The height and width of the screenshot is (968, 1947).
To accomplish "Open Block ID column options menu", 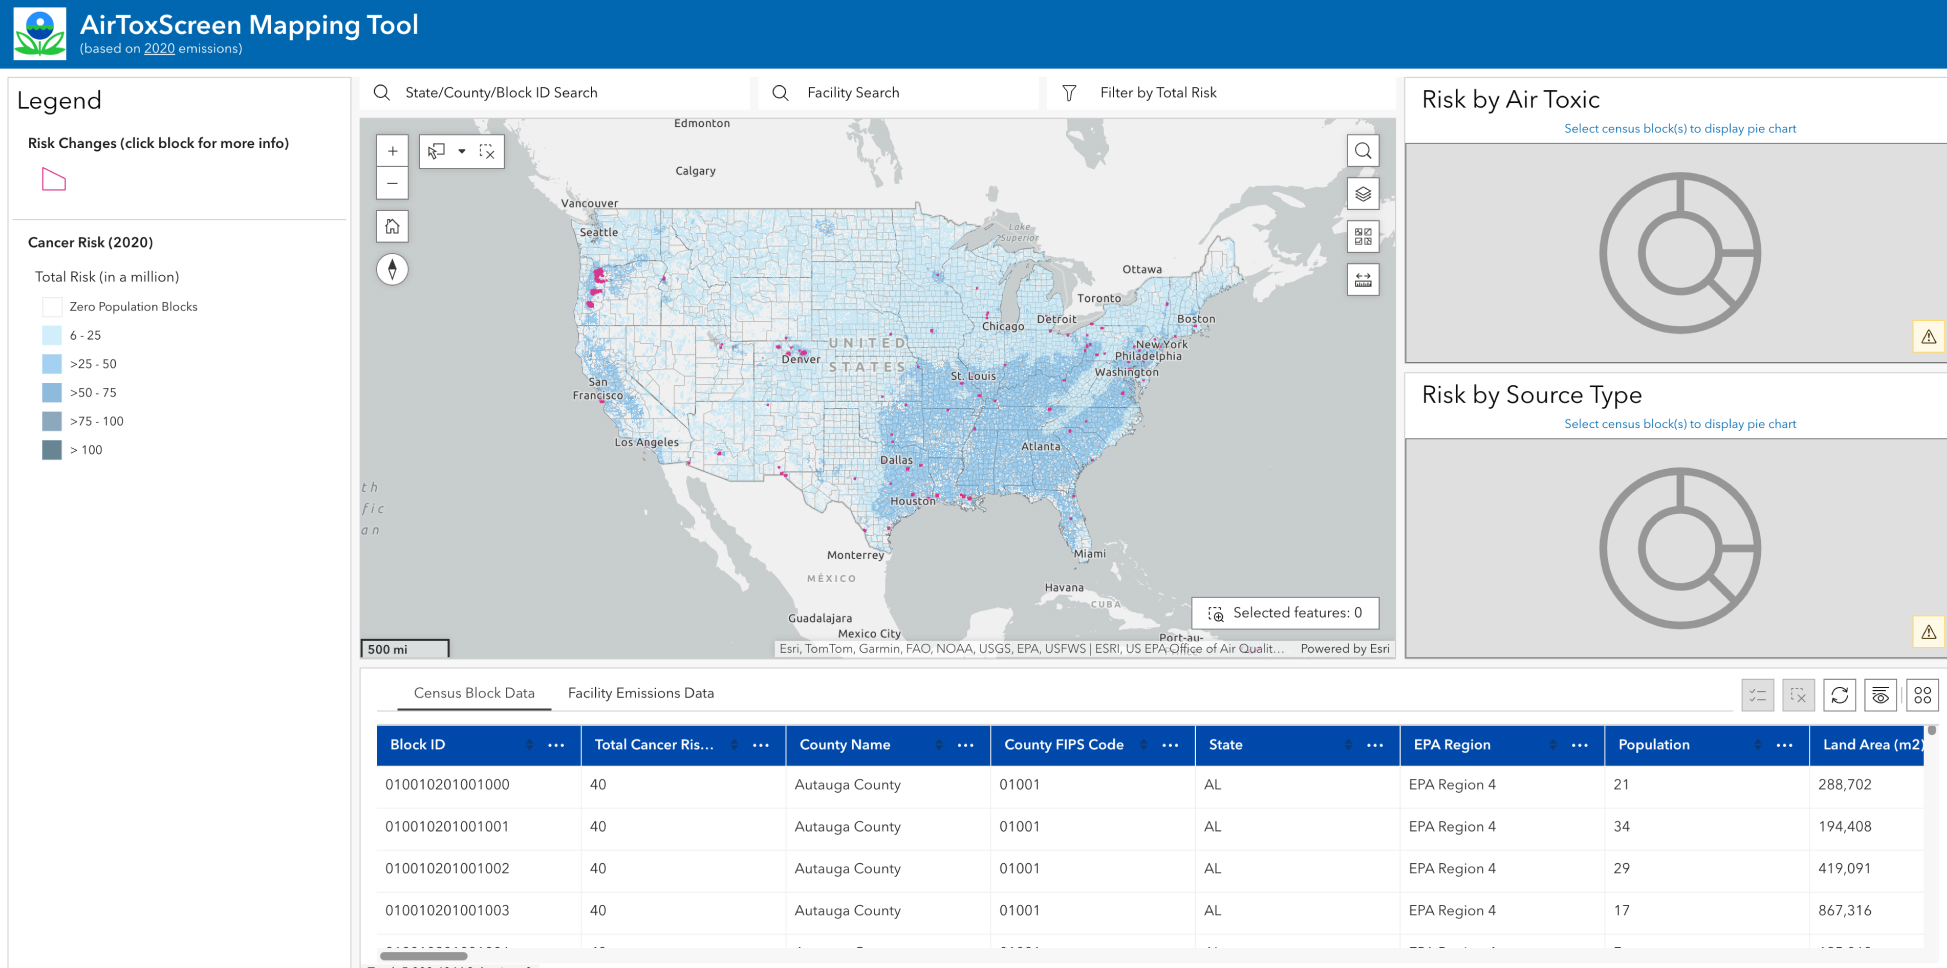I will (x=557, y=745).
